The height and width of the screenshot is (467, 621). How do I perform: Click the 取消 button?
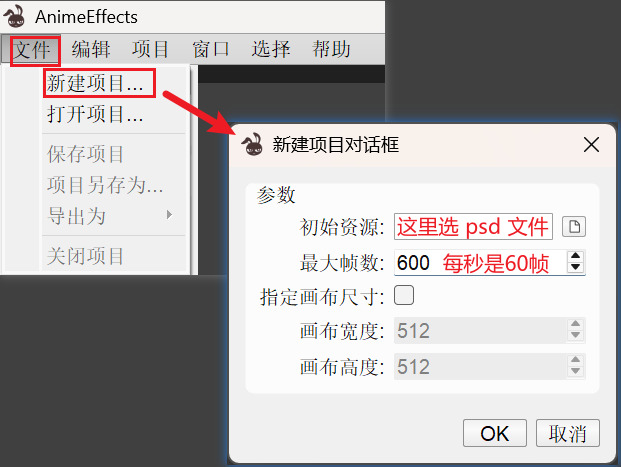568,433
